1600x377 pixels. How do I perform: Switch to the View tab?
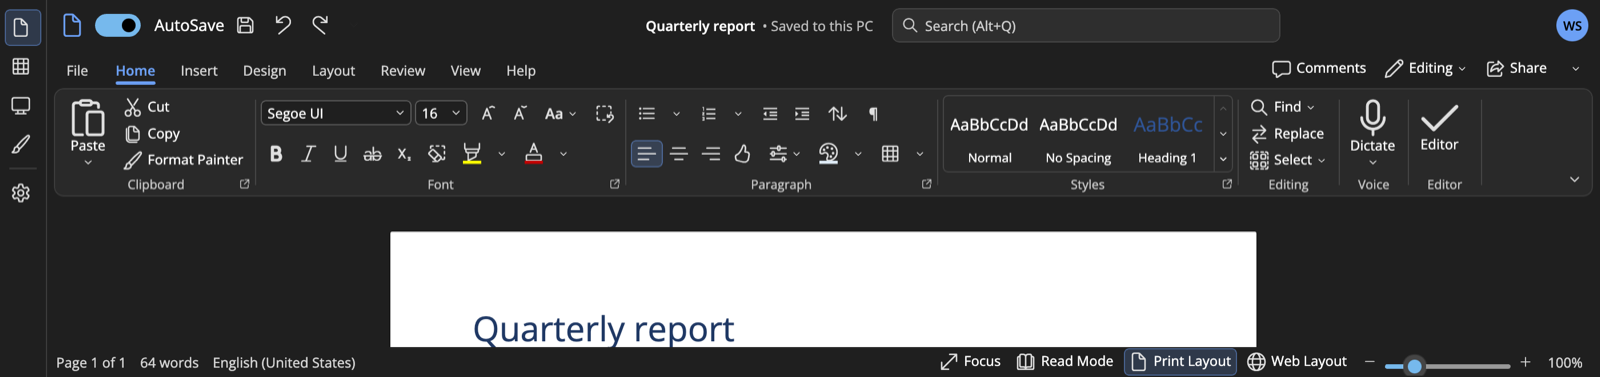pos(465,70)
